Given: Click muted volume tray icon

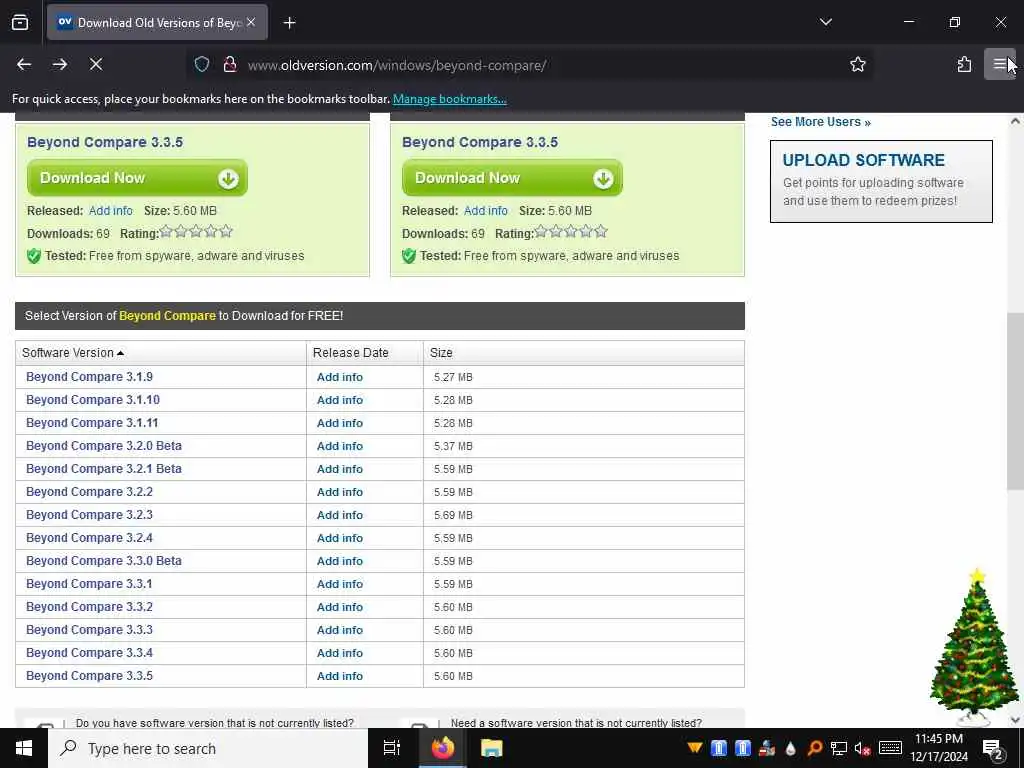Looking at the screenshot, I should [863, 748].
